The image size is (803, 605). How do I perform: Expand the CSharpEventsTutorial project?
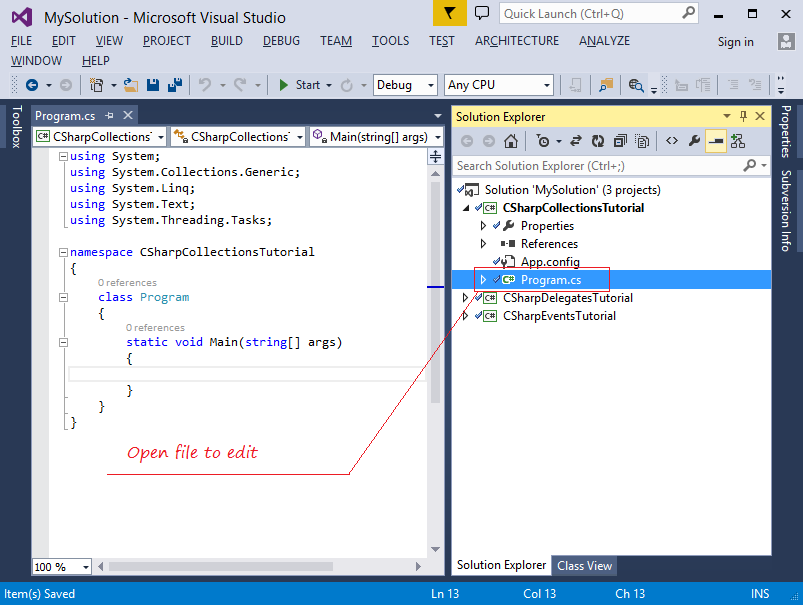(x=465, y=316)
